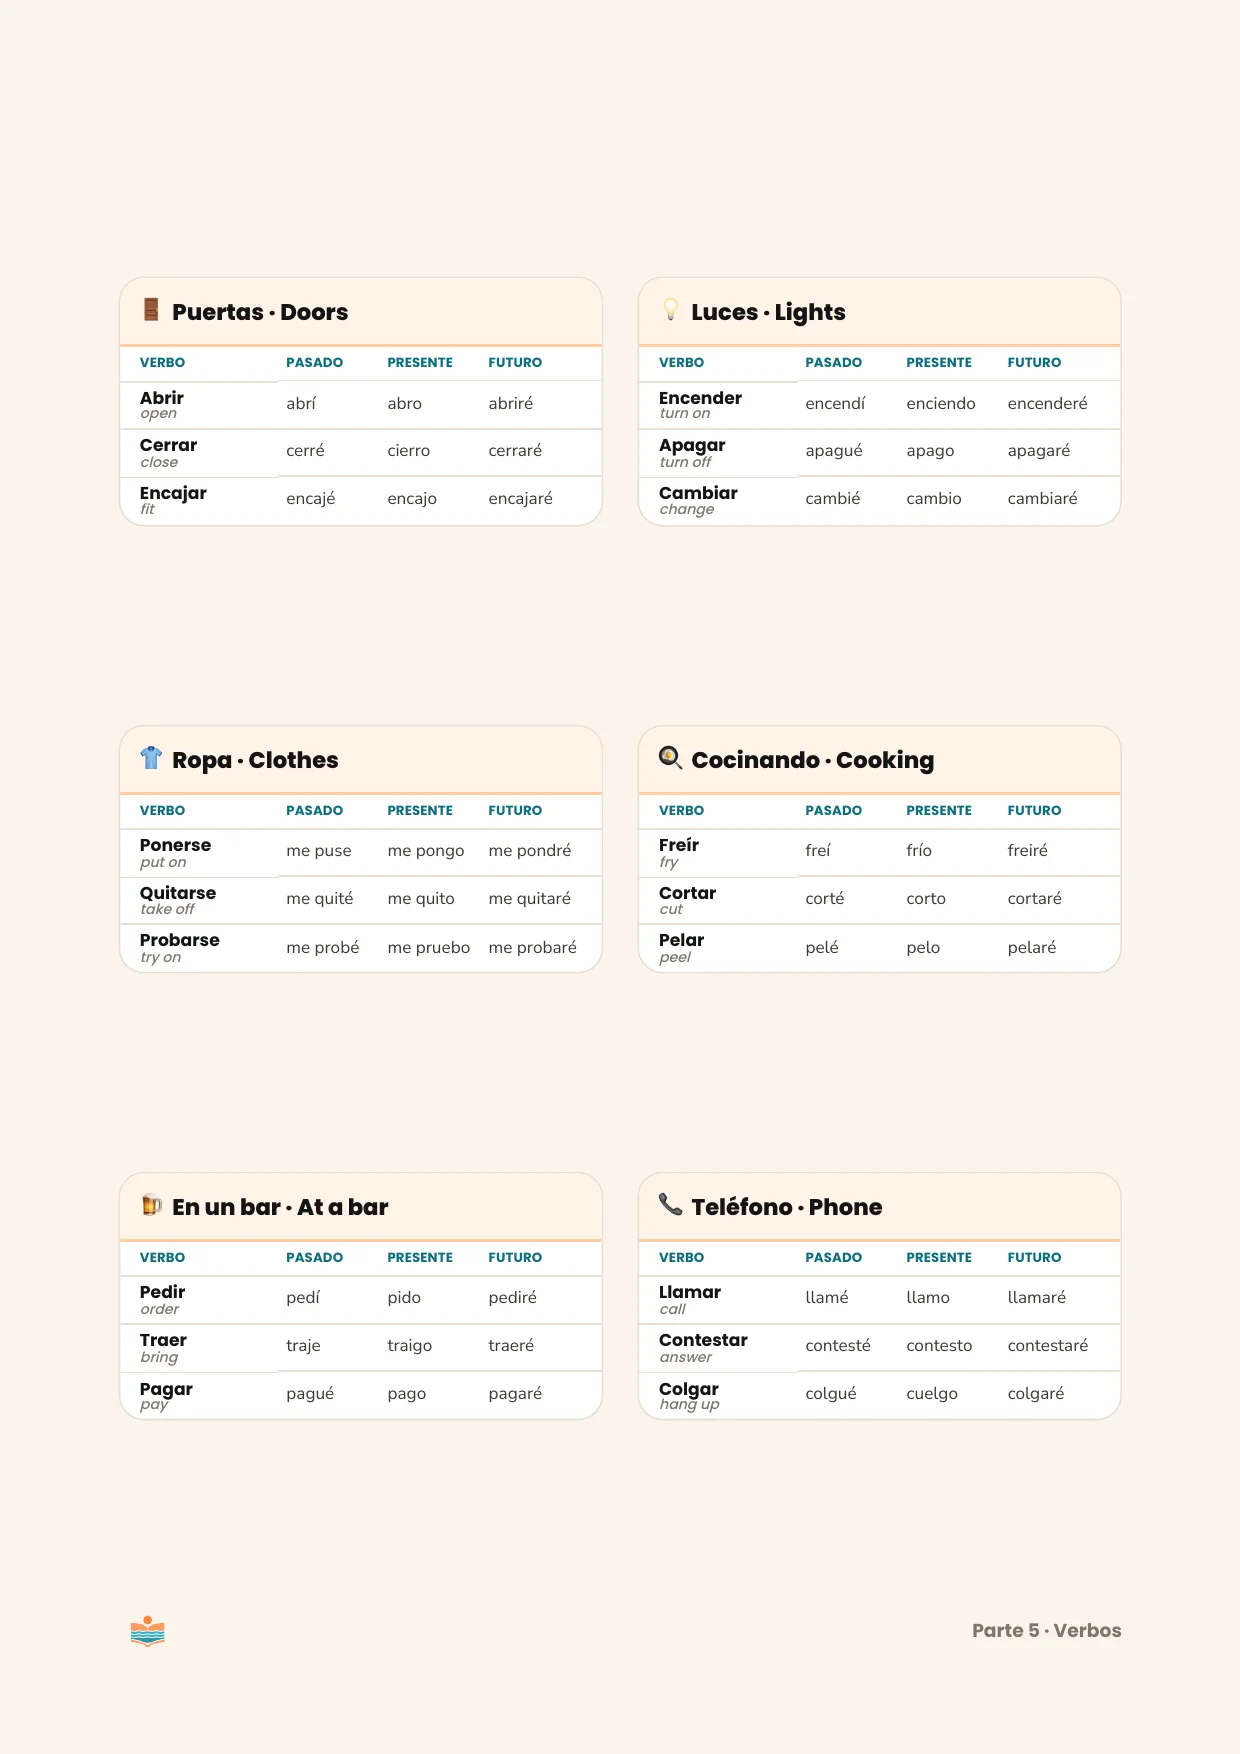Click the beer mug icon beside En un bar

click(x=151, y=1205)
